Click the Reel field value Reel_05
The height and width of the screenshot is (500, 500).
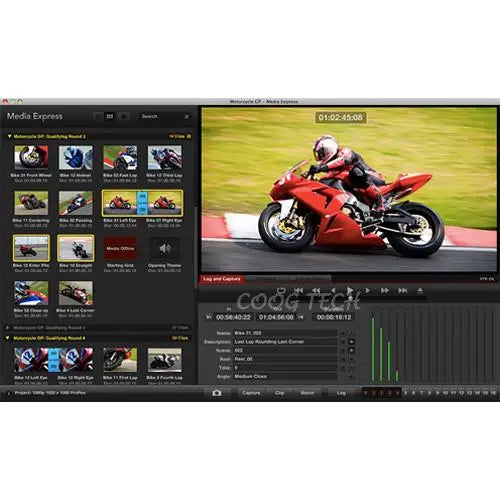[x=285, y=359]
